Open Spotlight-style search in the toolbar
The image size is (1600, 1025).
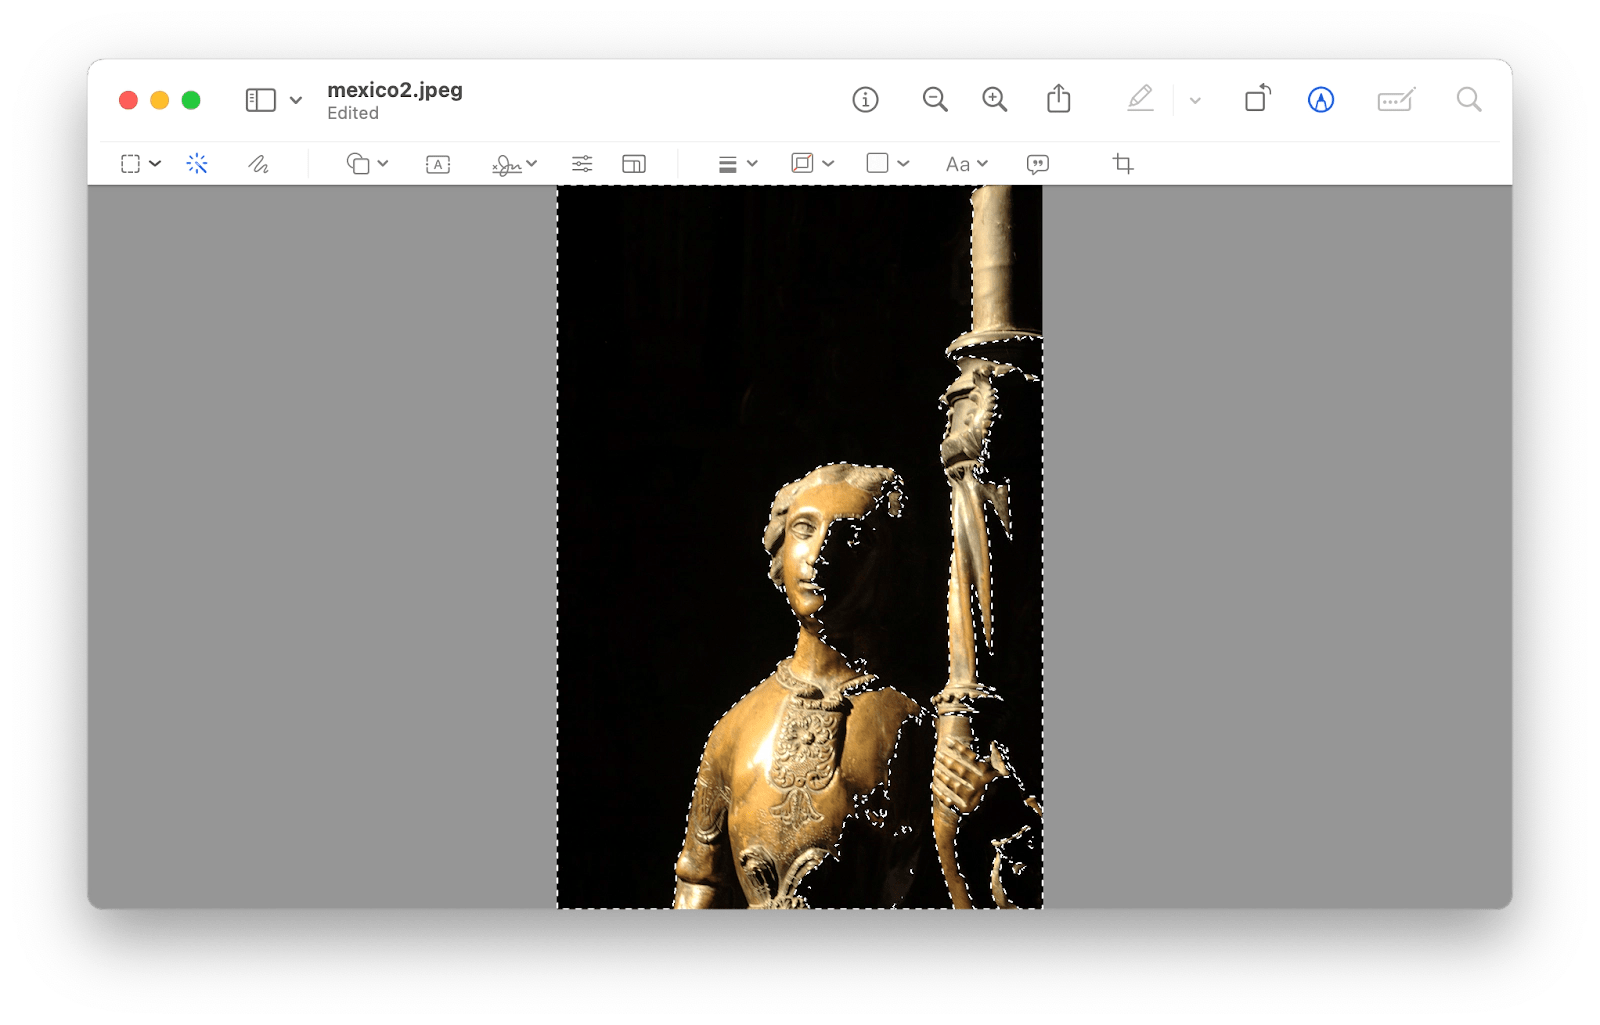(x=1468, y=99)
